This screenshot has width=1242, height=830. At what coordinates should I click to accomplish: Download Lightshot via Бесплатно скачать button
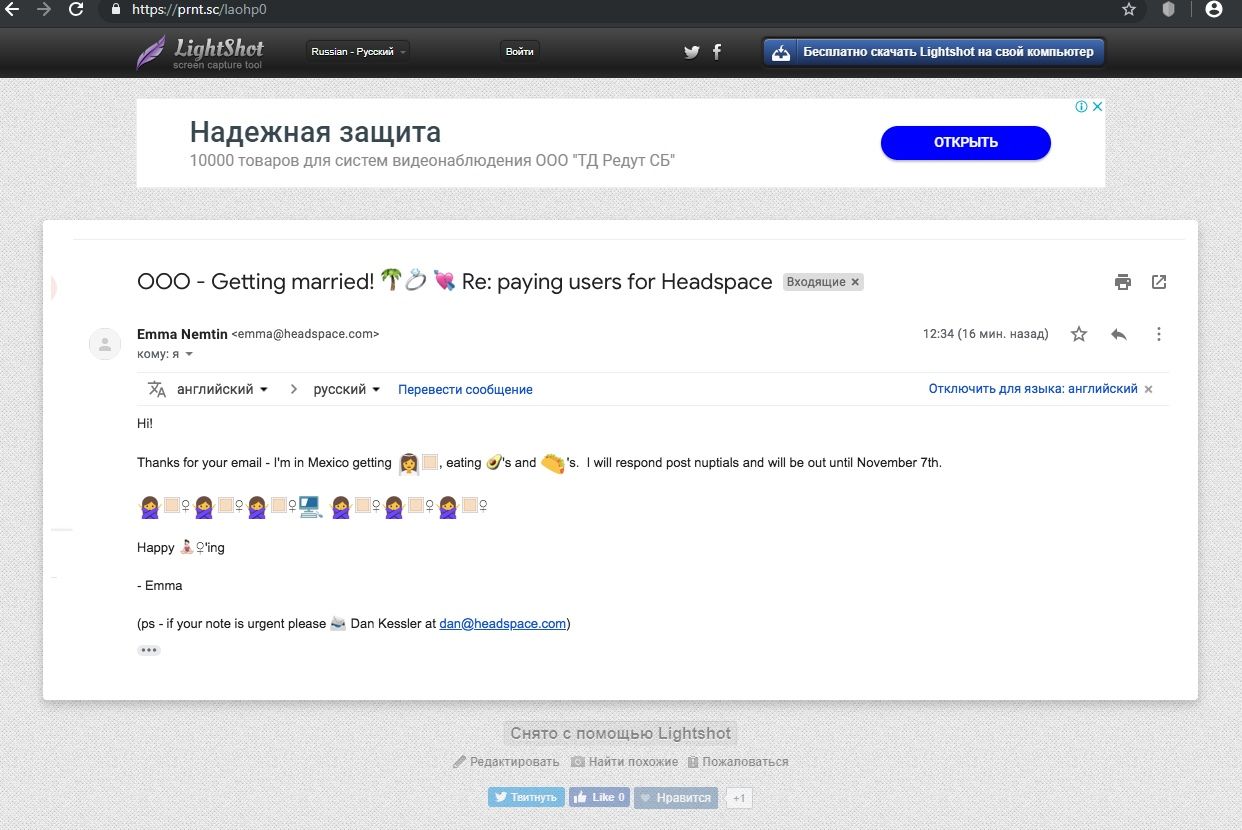click(934, 52)
